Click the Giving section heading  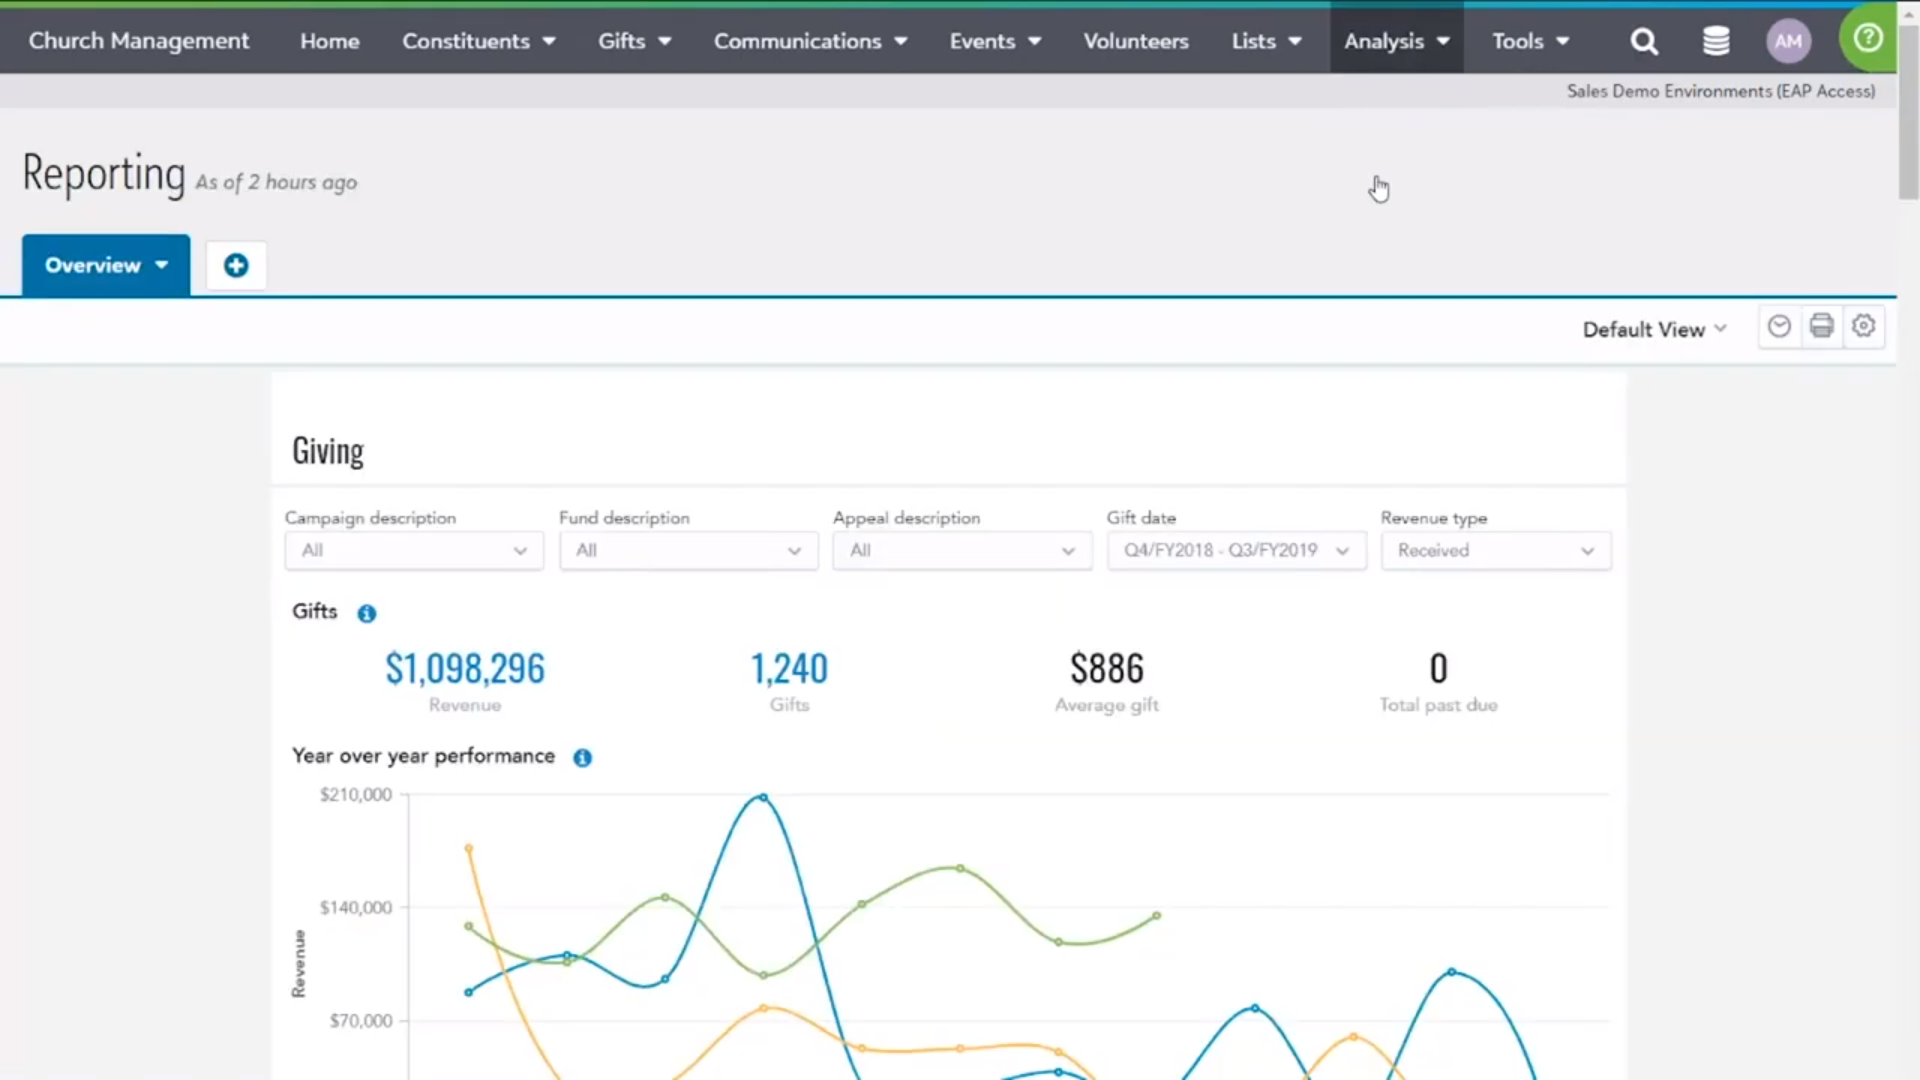[x=328, y=451]
